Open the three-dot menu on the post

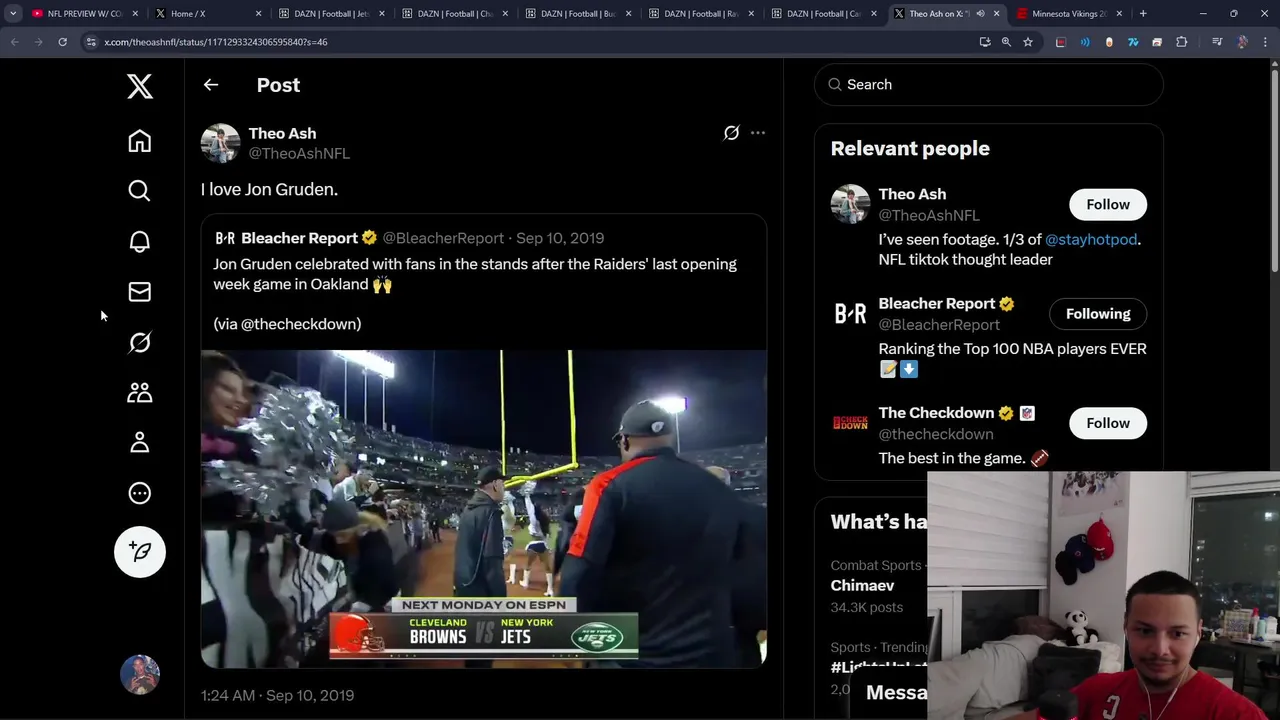758,133
